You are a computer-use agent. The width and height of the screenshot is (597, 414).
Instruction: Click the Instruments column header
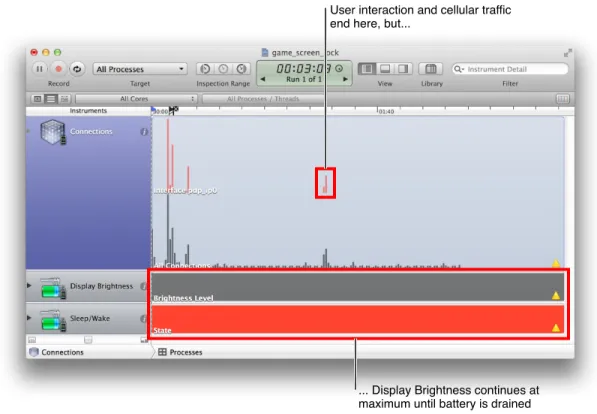88,111
